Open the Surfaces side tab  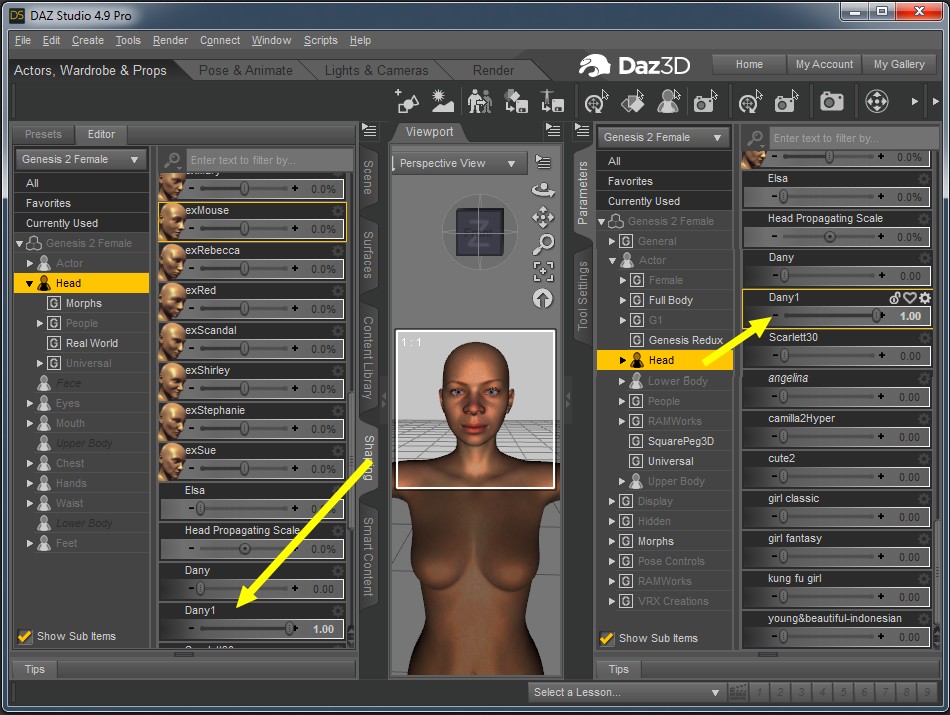[368, 254]
